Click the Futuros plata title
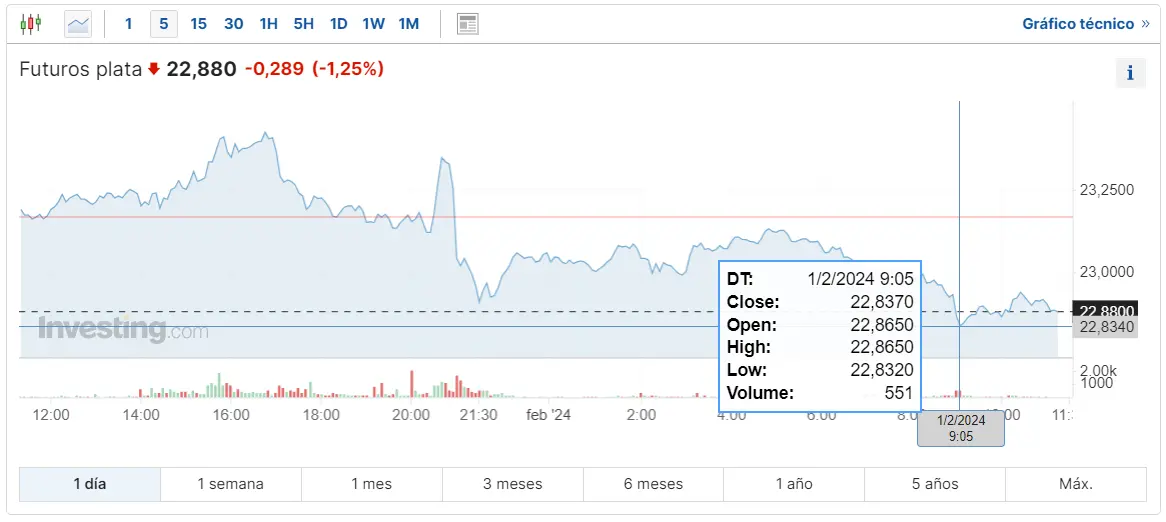The height and width of the screenshot is (522, 1166). pos(81,69)
